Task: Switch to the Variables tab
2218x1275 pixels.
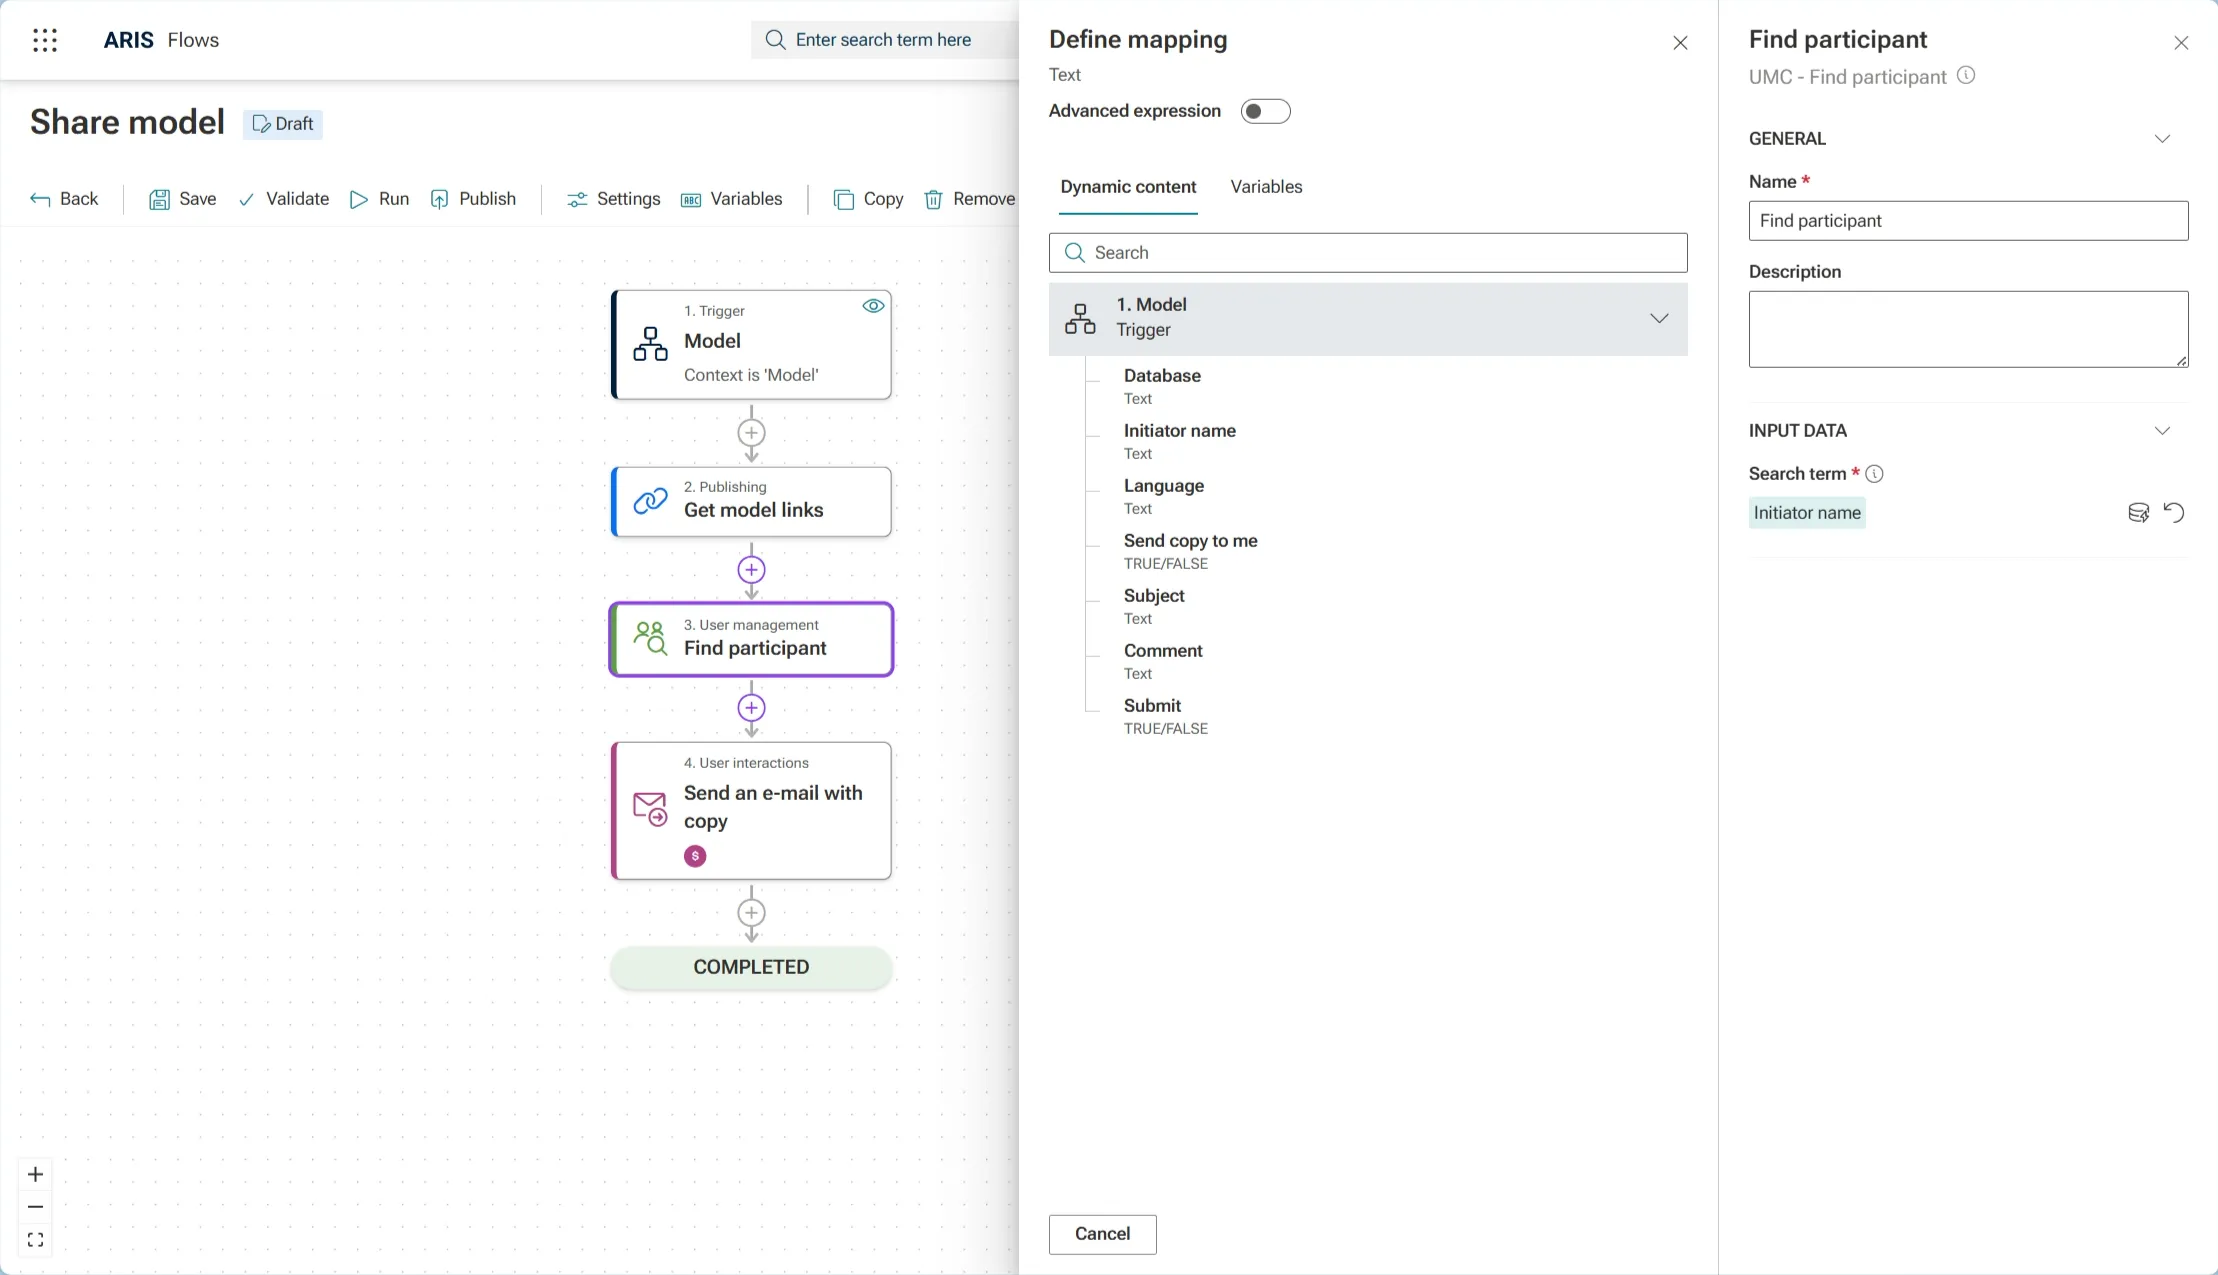Action: pyautogui.click(x=1266, y=187)
